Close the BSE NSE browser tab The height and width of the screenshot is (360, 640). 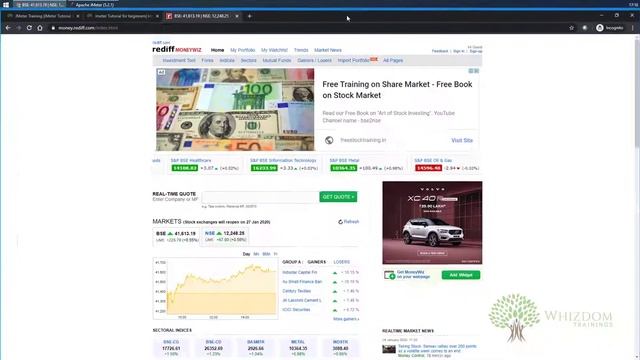237,16
